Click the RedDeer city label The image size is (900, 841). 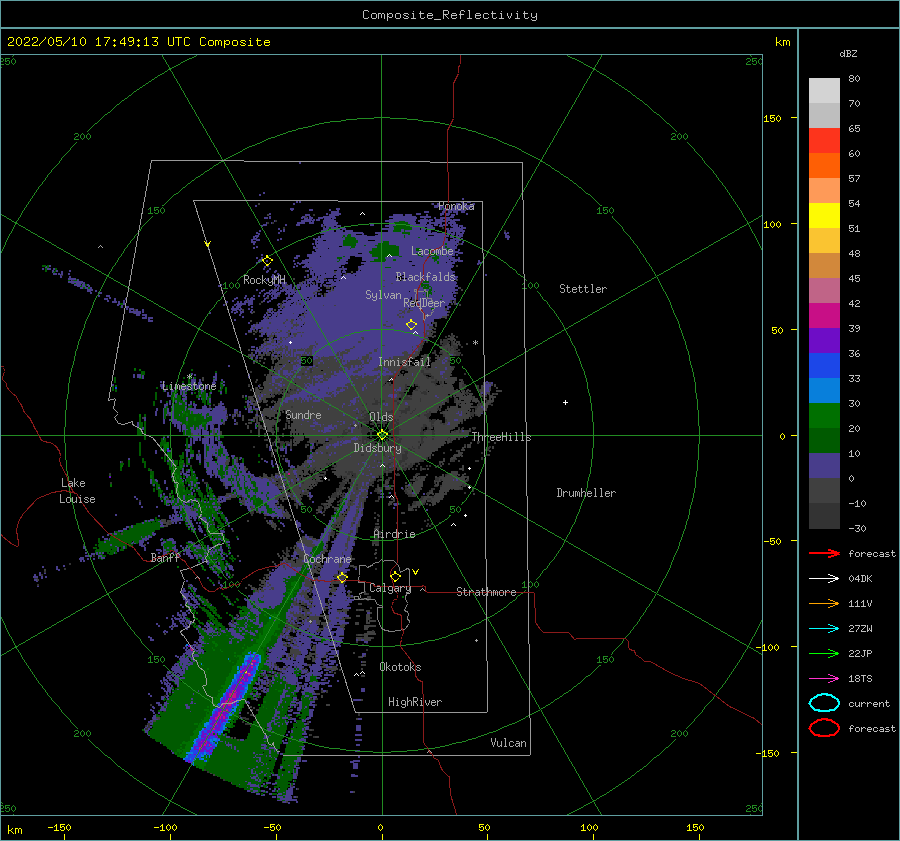424,303
